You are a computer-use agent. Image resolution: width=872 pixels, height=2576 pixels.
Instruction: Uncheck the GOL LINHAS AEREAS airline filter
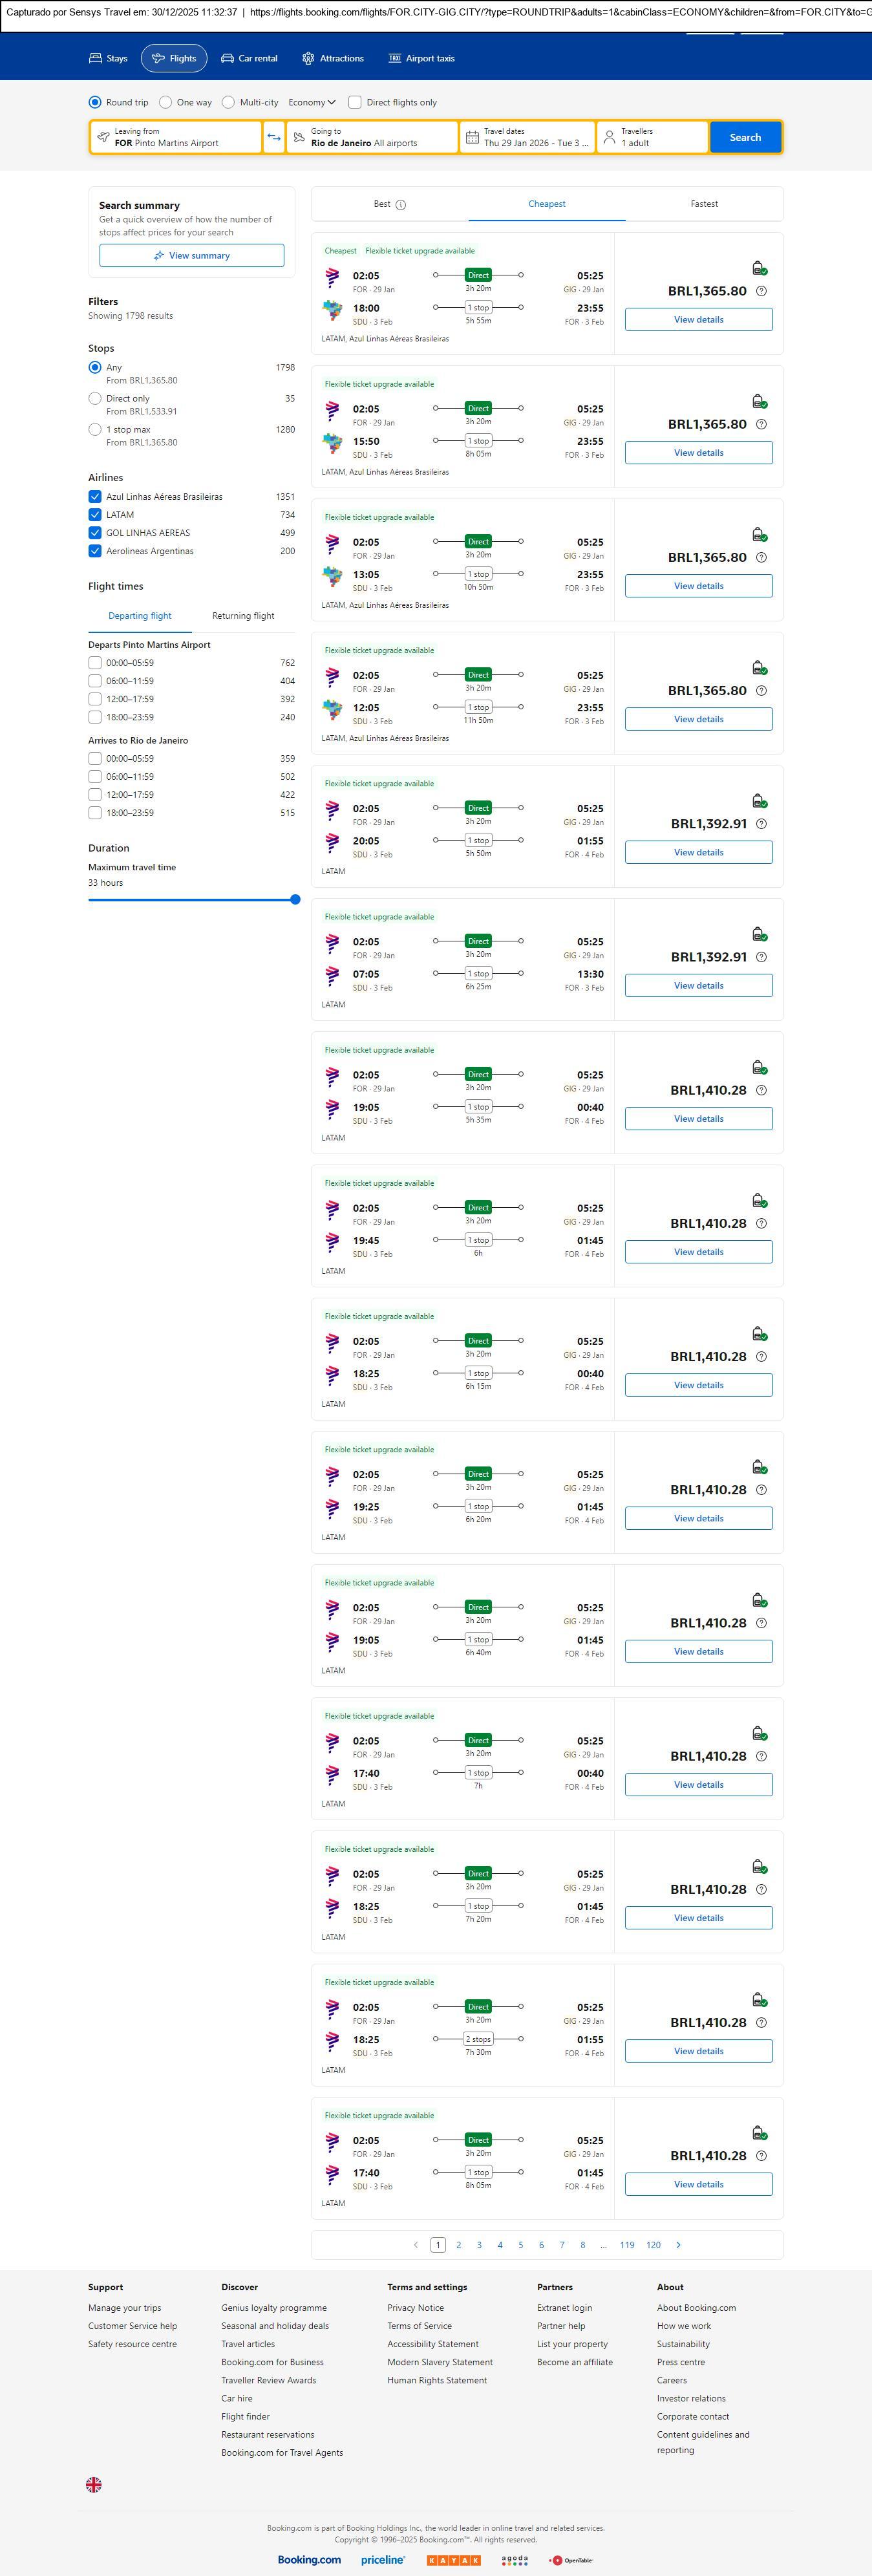pyautogui.click(x=95, y=533)
